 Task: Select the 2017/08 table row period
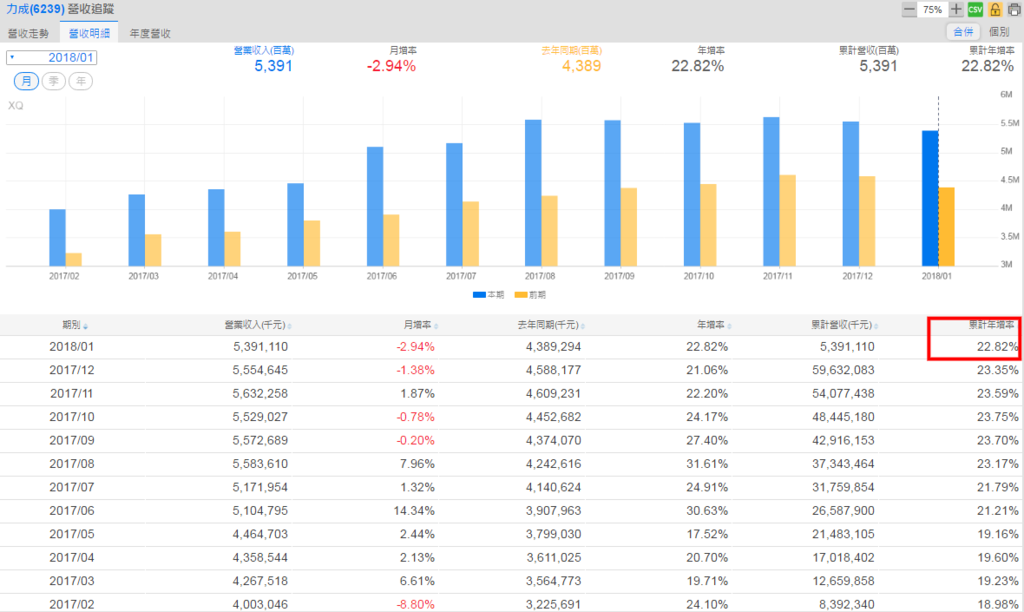(72, 464)
